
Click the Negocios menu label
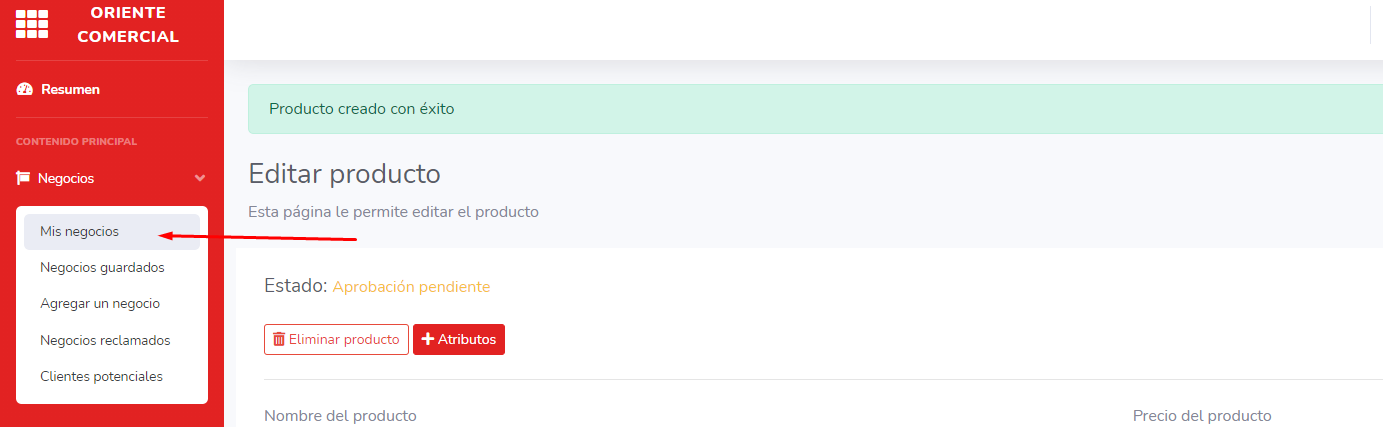tap(66, 178)
